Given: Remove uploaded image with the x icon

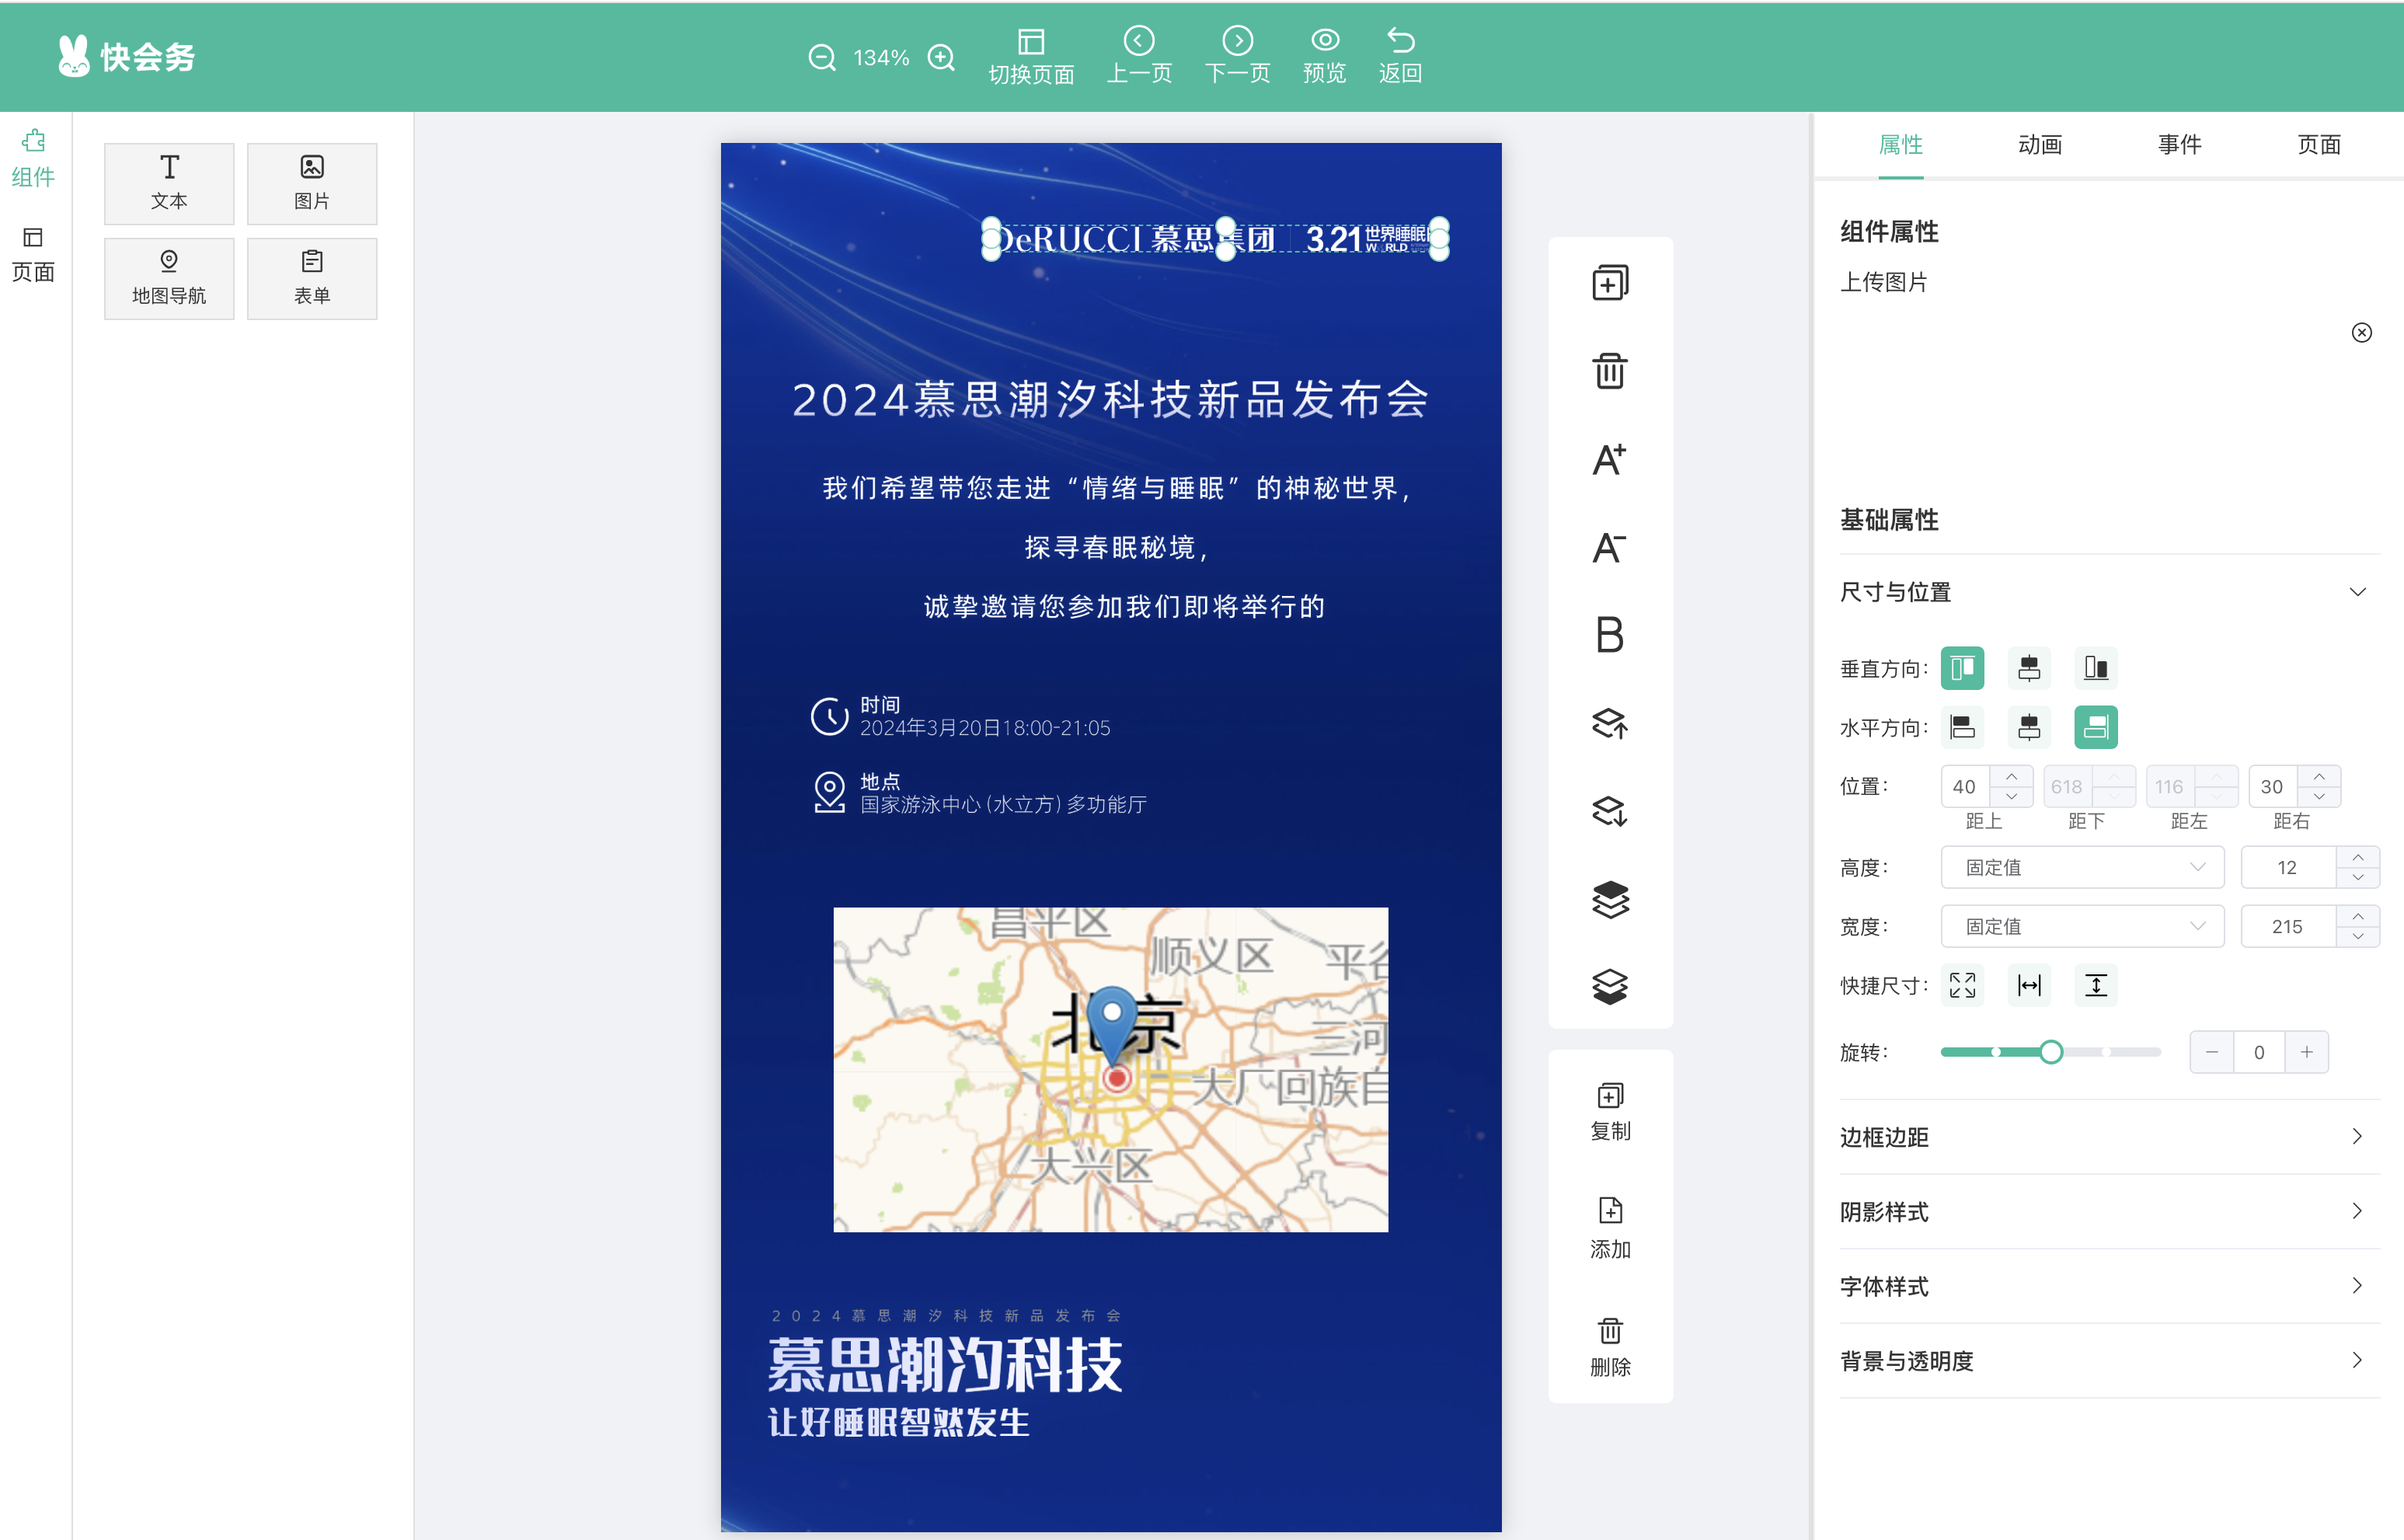Looking at the screenshot, I should tap(2361, 333).
